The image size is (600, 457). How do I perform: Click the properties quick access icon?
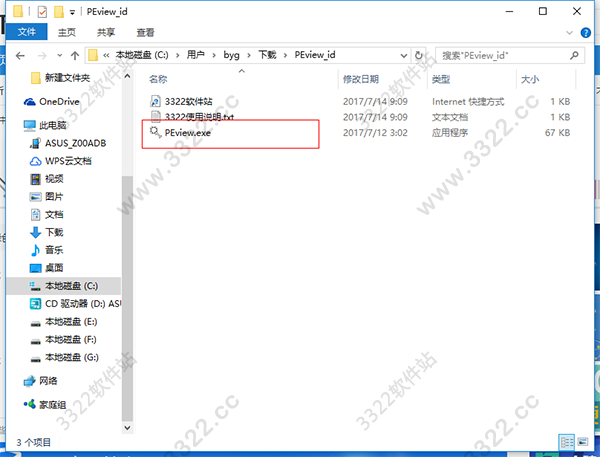coord(42,12)
